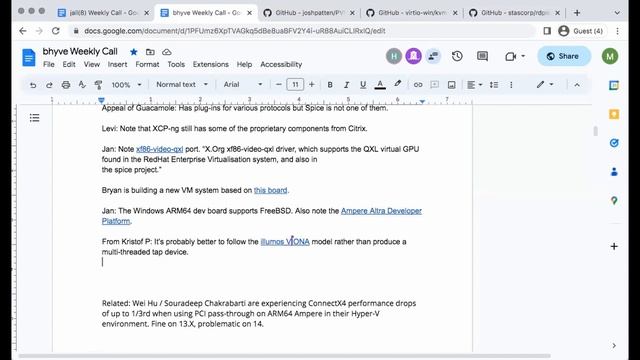Open the Edit menu
This screenshot has height=360, width=640.
(x=69, y=64)
